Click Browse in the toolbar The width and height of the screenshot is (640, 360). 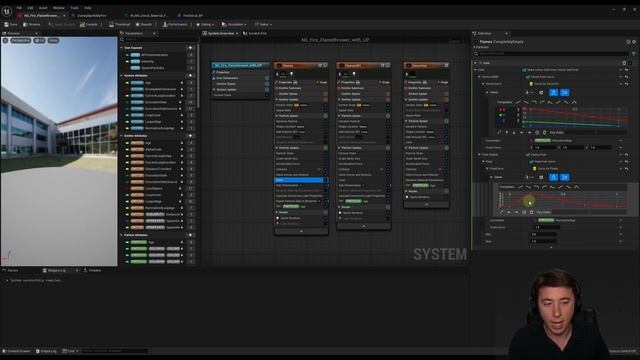pos(32,24)
